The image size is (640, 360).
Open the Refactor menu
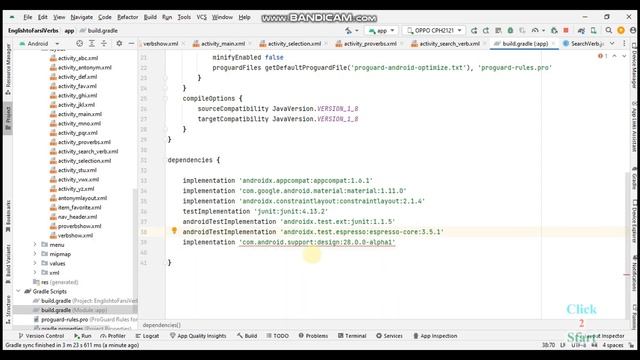tap(127, 17)
